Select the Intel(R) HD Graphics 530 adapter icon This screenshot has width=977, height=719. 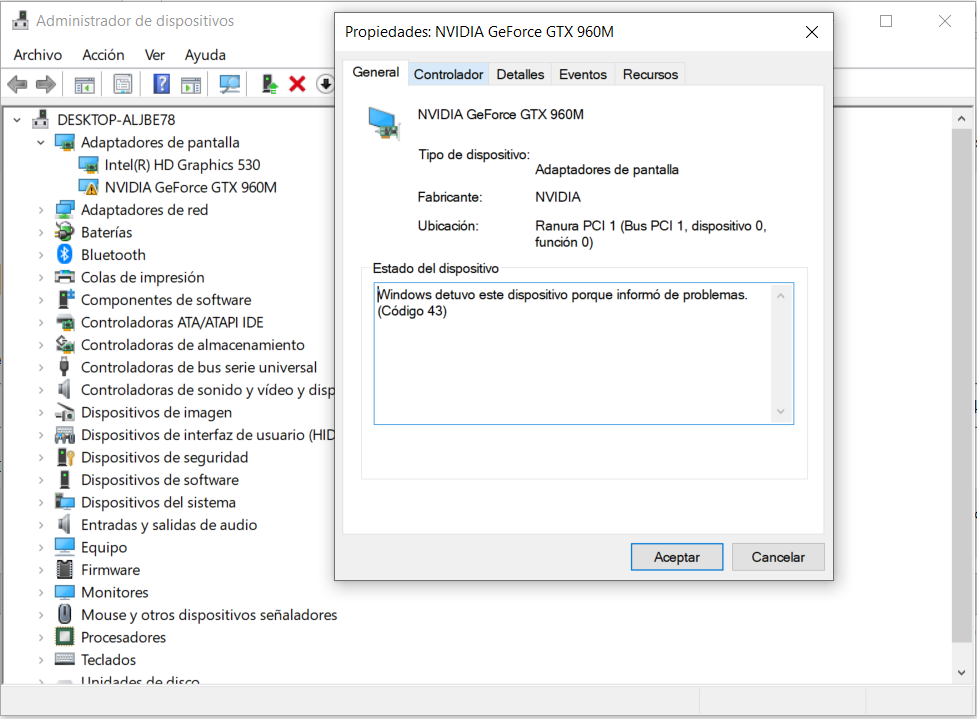point(88,164)
